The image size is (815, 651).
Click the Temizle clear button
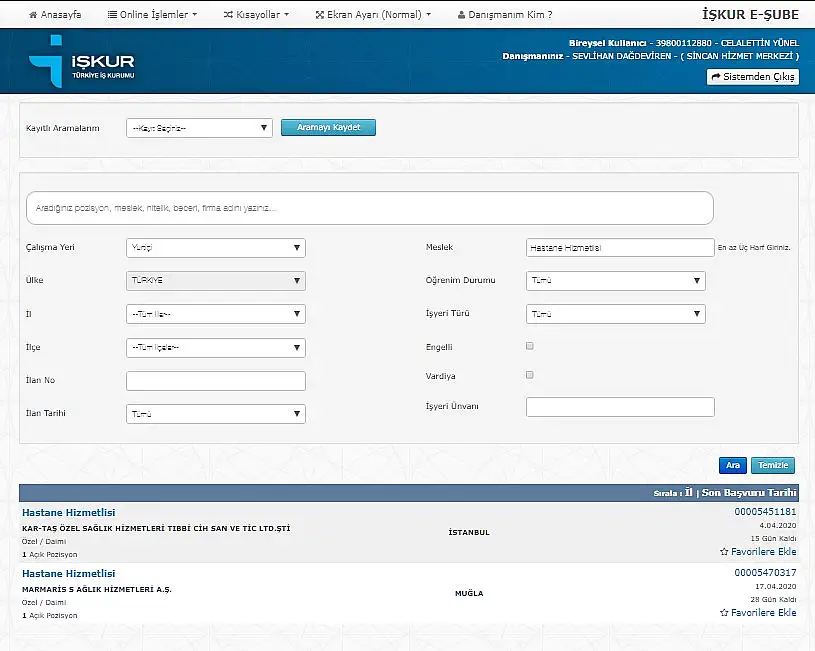pos(772,465)
